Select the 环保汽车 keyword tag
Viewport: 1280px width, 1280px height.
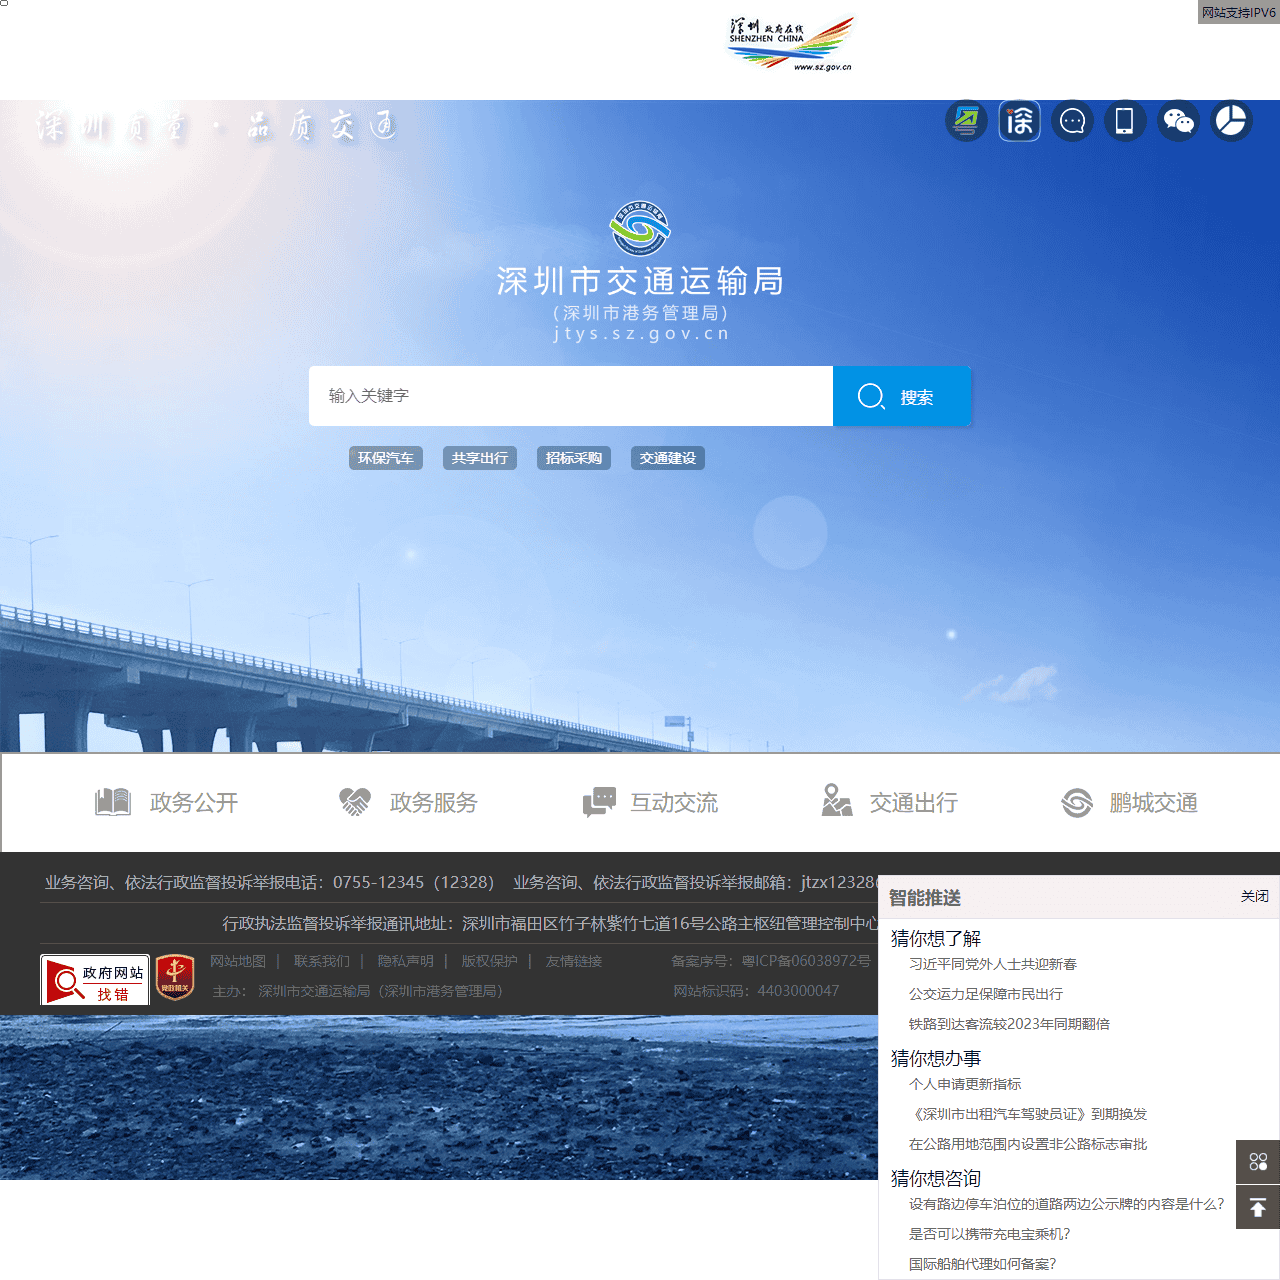pyautogui.click(x=386, y=458)
